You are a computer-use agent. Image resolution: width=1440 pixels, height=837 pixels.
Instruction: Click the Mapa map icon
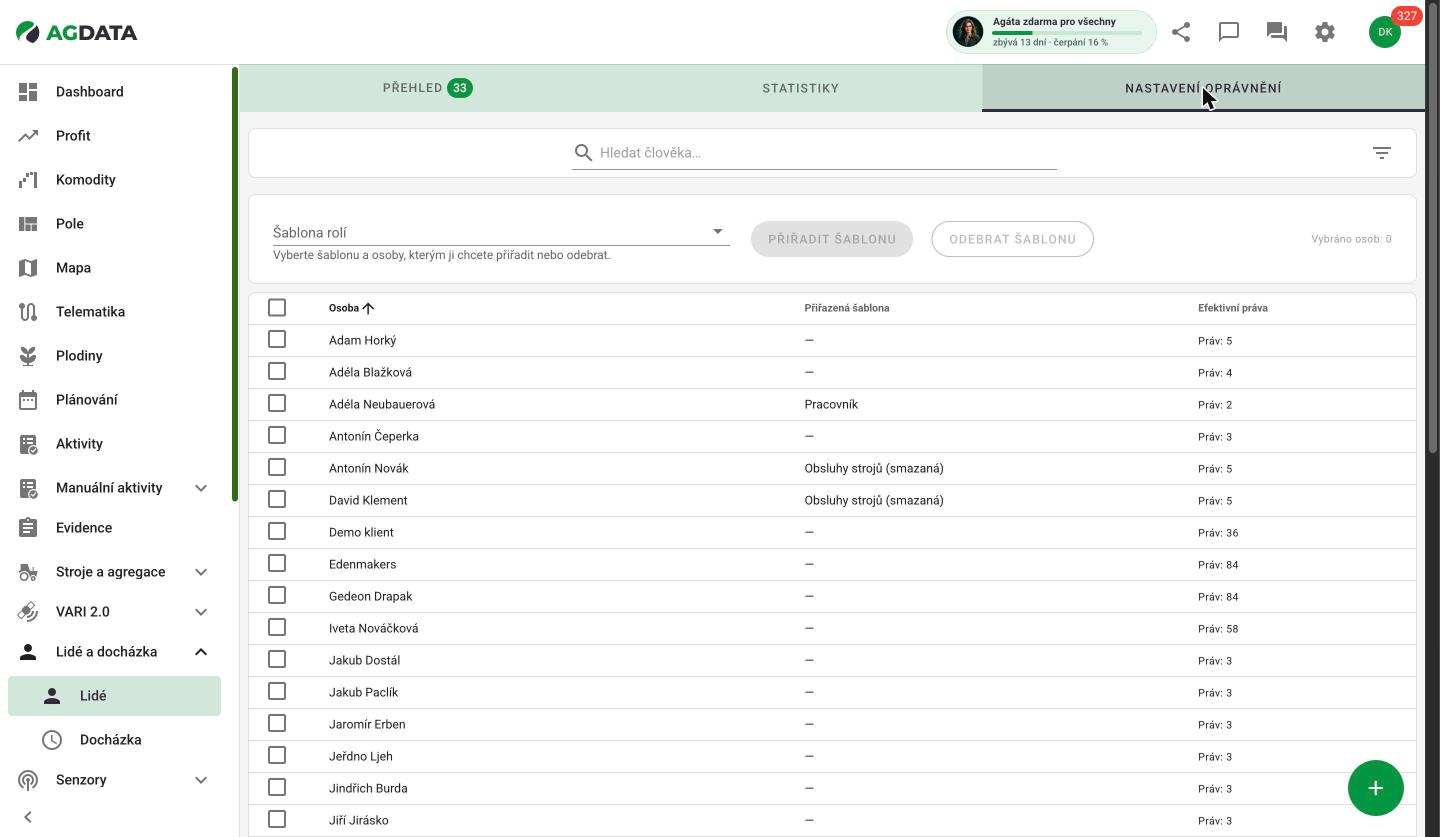(28, 268)
